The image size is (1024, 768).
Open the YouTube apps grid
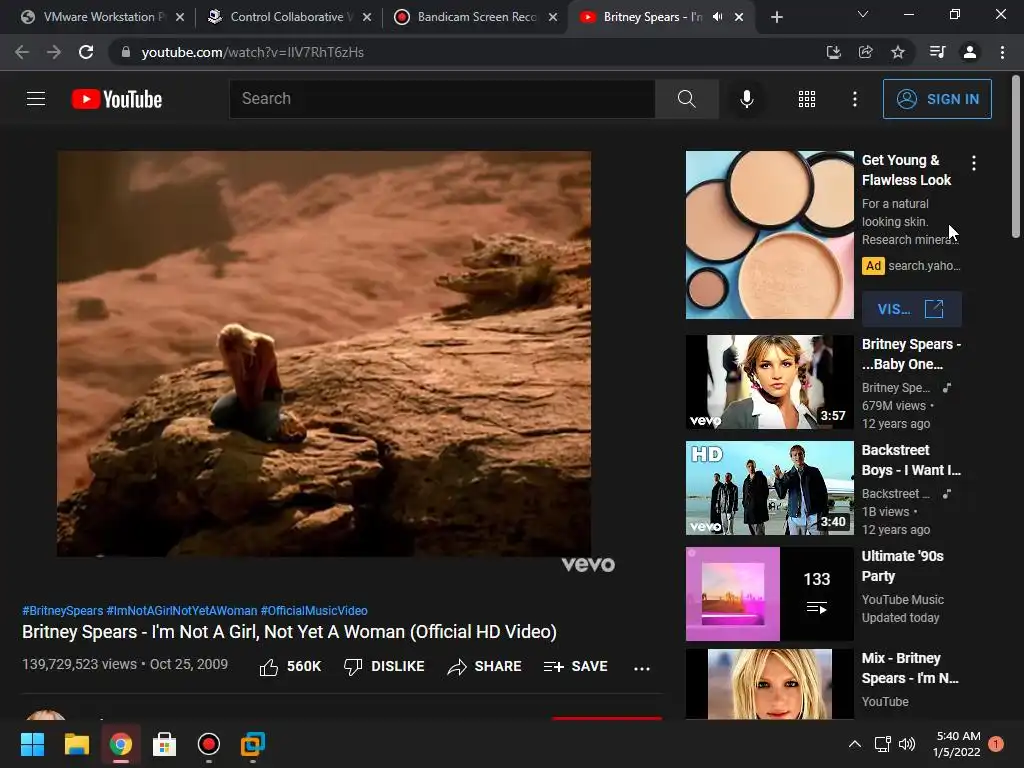click(x=807, y=99)
